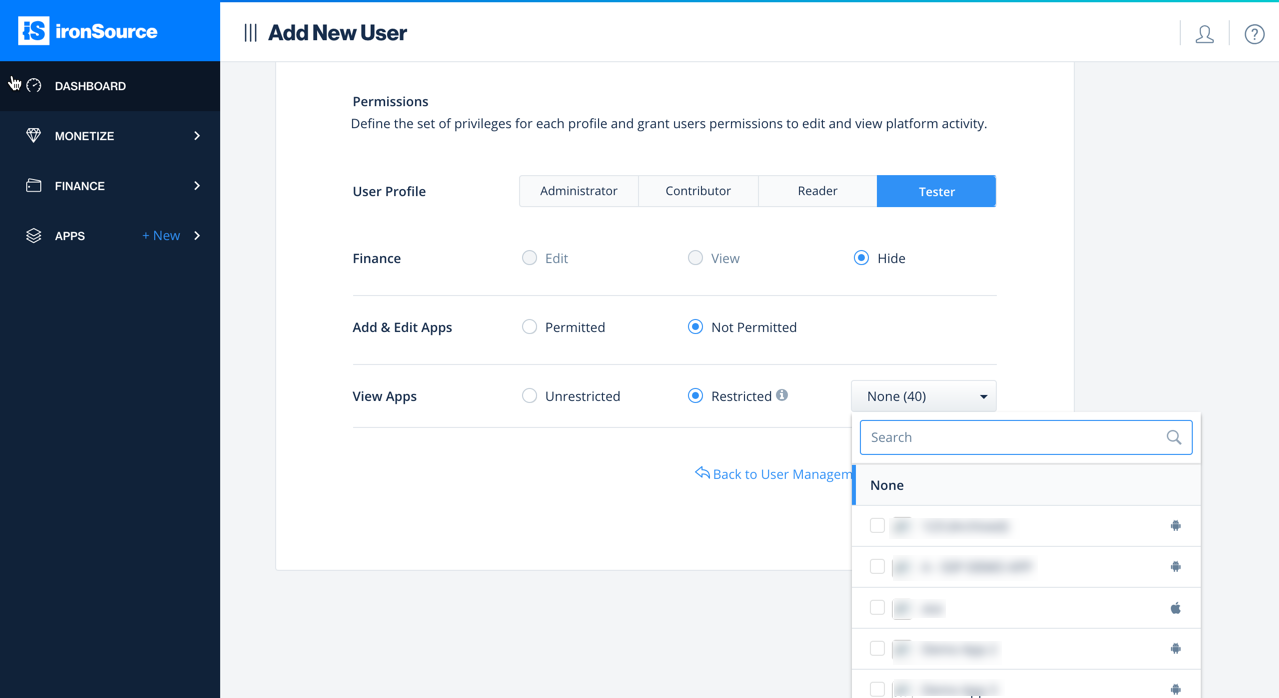Select the Monetize diamond icon in sidebar

click(x=33, y=135)
